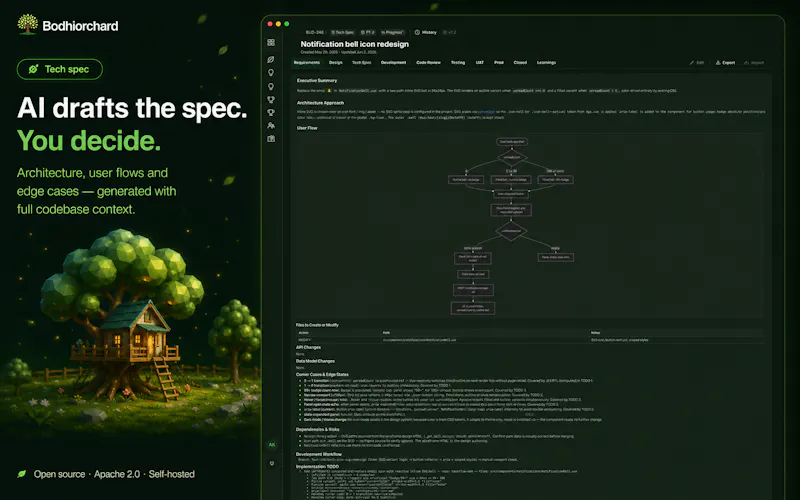Switch to the Development tab
Image resolution: width=800 pixels, height=500 pixels.
pyautogui.click(x=393, y=63)
